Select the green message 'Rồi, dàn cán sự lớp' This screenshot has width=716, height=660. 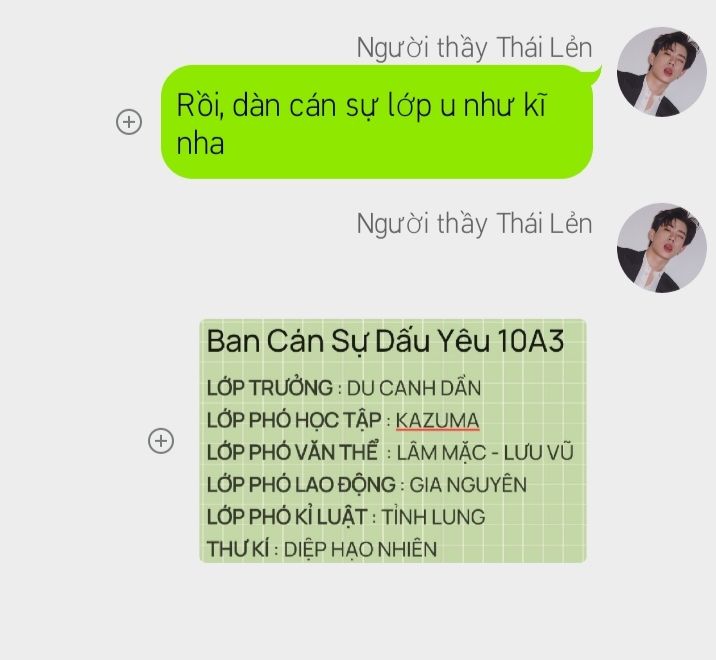coord(377,121)
